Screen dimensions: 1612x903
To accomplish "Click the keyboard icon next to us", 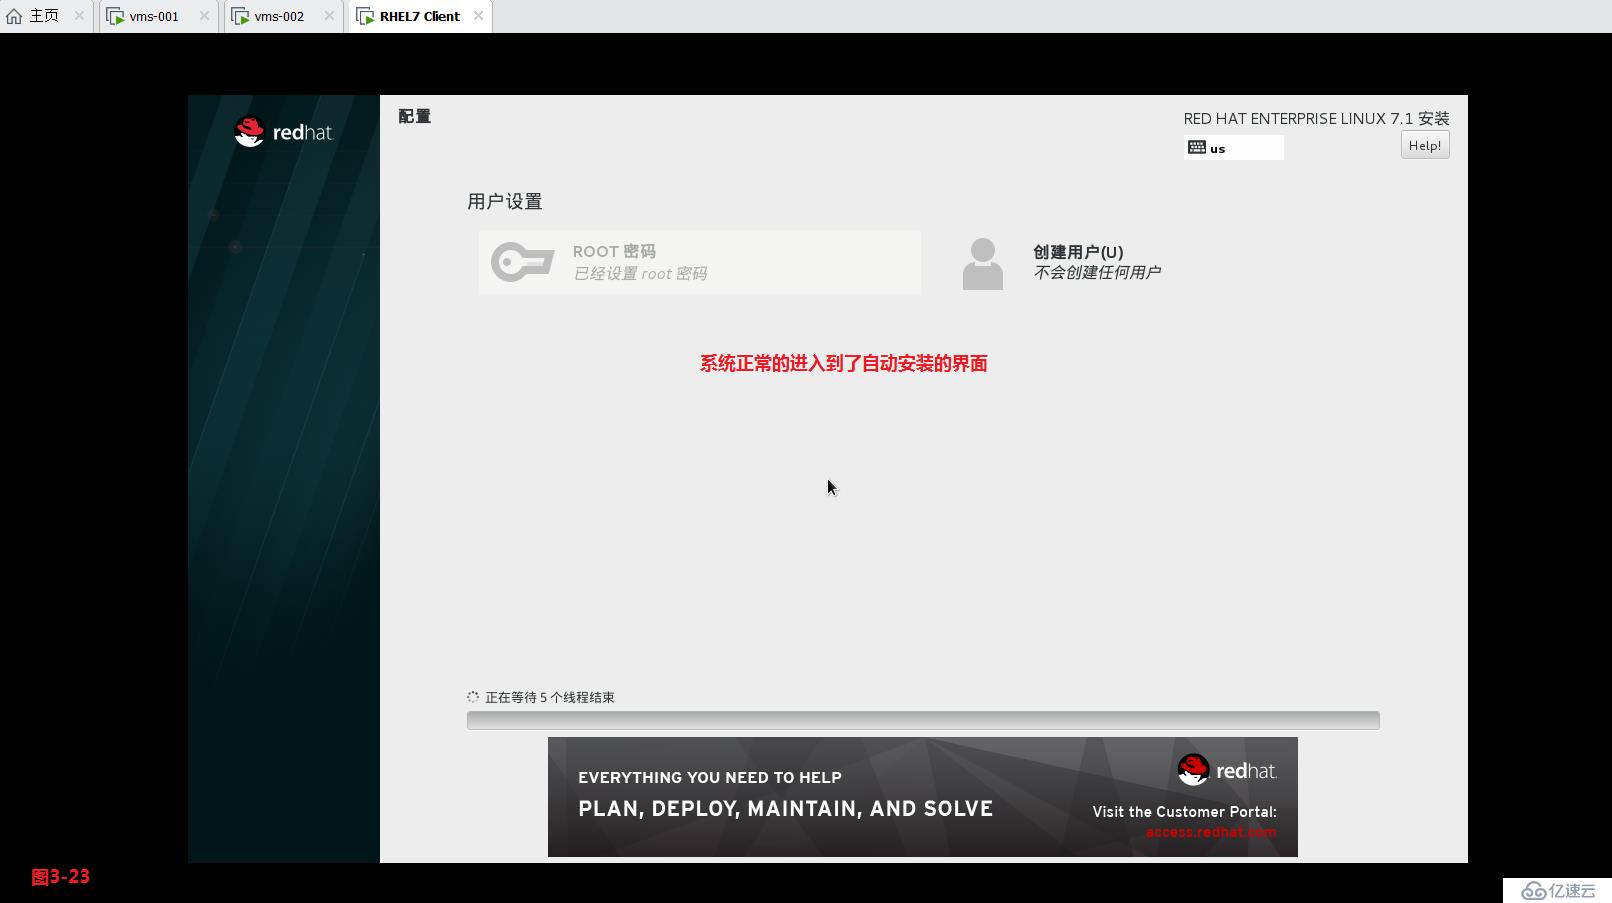I will [1196, 147].
